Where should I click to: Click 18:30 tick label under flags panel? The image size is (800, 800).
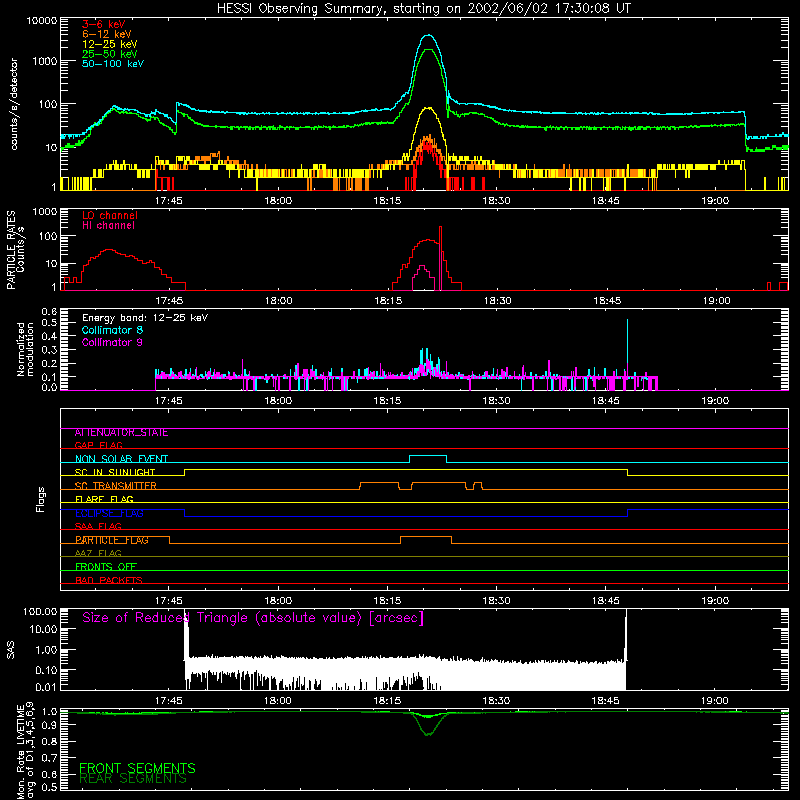(496, 601)
